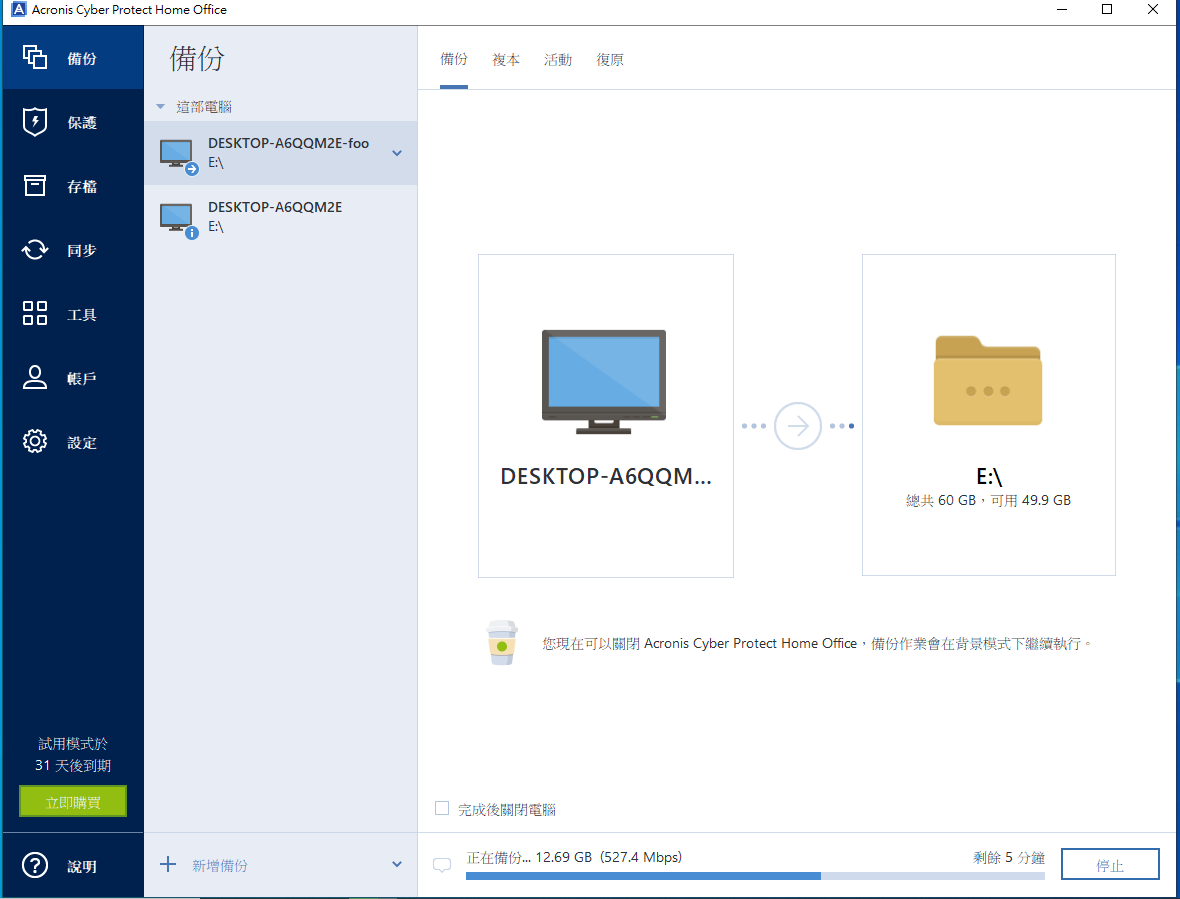Viewport: 1180px width, 899px height.
Task: Open the 復原 tab
Action: [x=610, y=60]
